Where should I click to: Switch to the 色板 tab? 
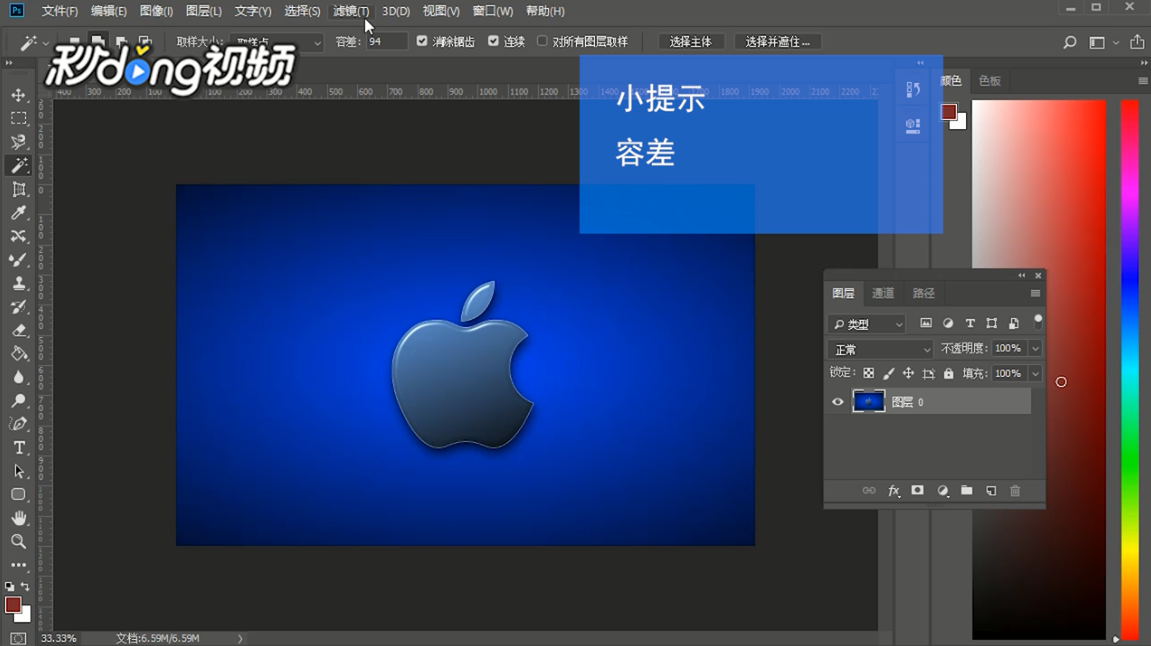pyautogui.click(x=990, y=81)
